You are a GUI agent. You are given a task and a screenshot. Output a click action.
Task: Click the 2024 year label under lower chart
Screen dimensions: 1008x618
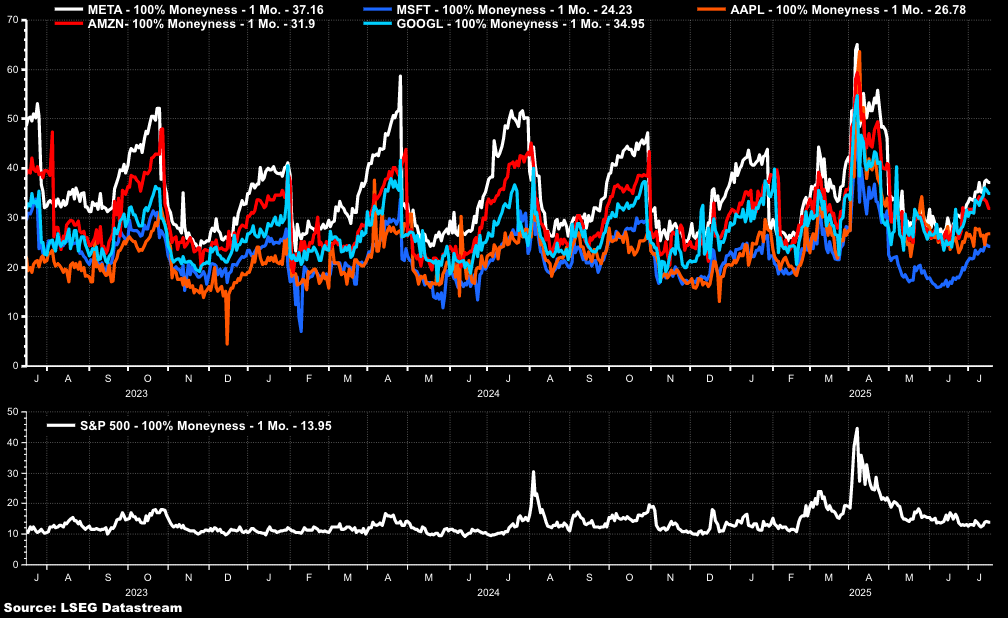click(489, 592)
